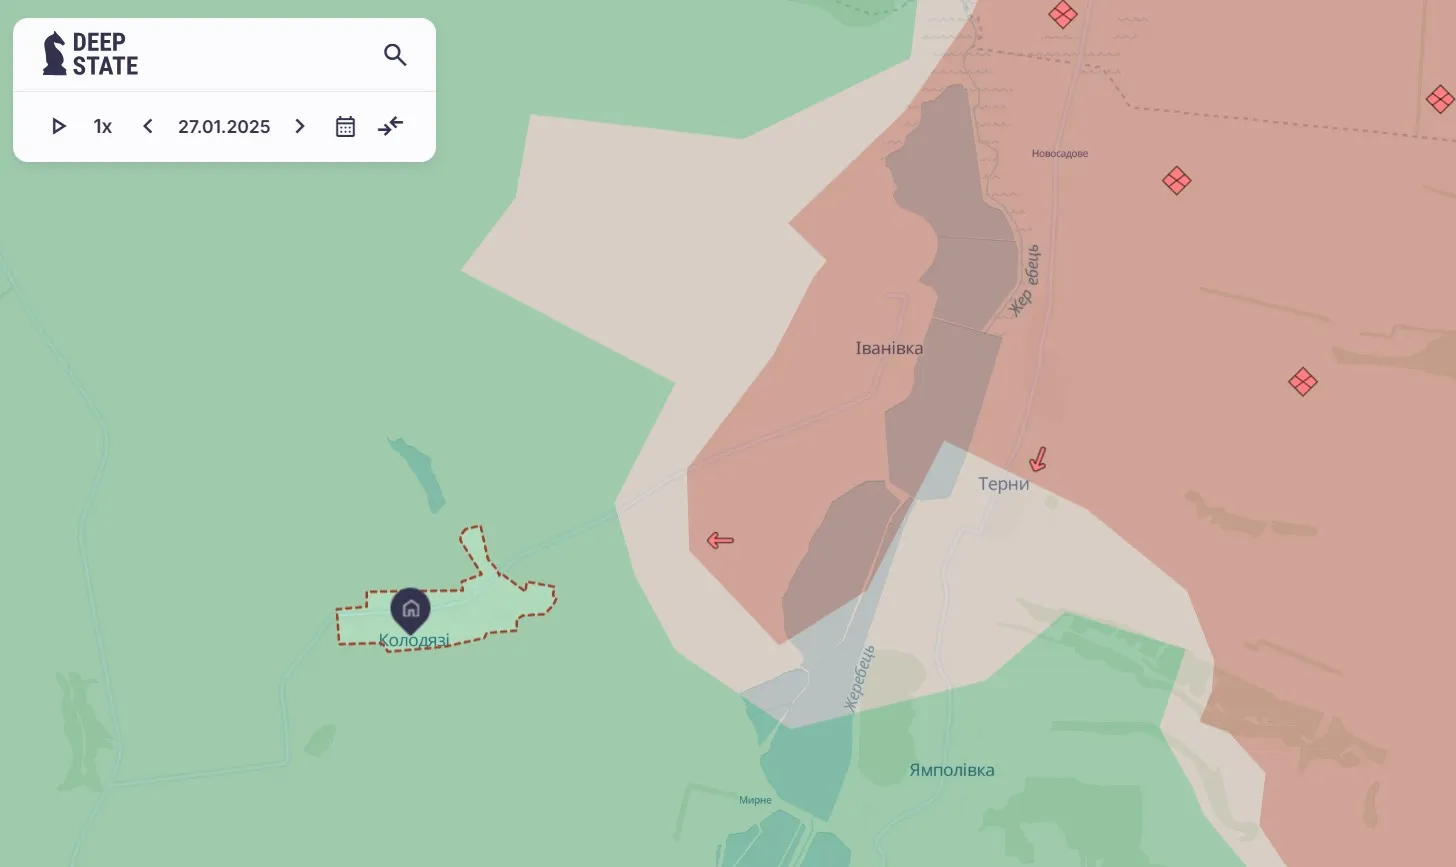Click the left-pointing red attack arrow

coord(720,541)
